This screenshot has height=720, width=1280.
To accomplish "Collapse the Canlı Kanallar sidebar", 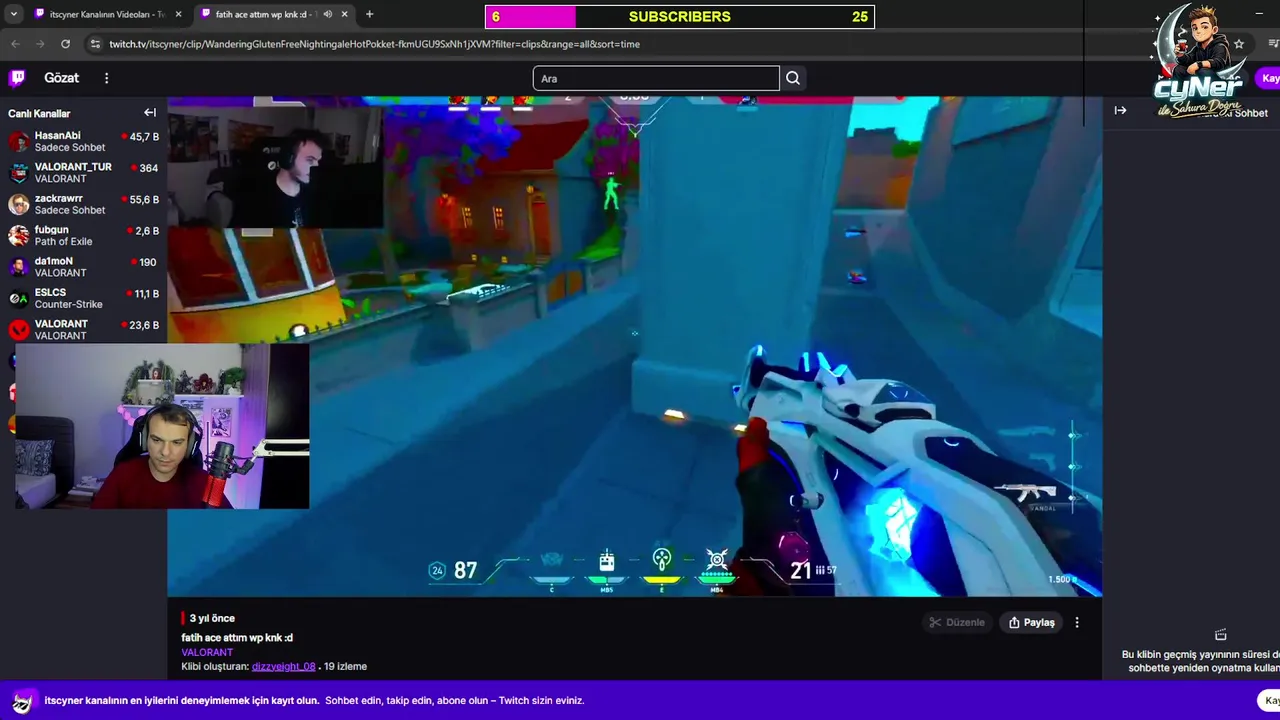I will coord(150,113).
